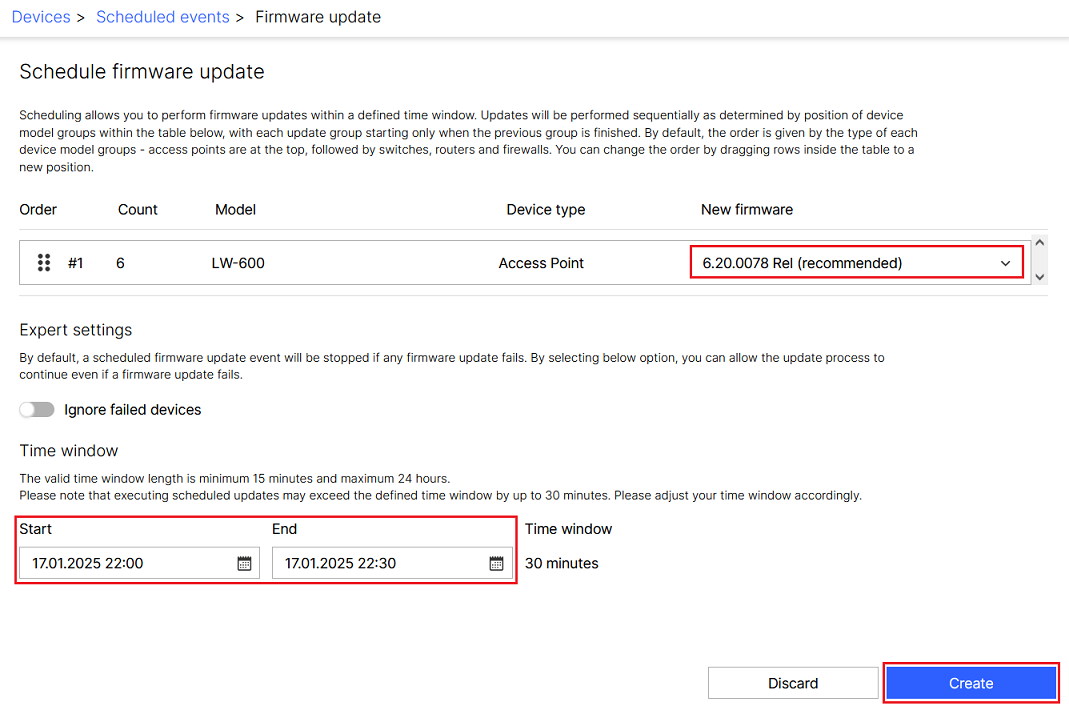The image size is (1069, 710).
Task: Open the End date calendar picker icon
Action: [x=496, y=564]
